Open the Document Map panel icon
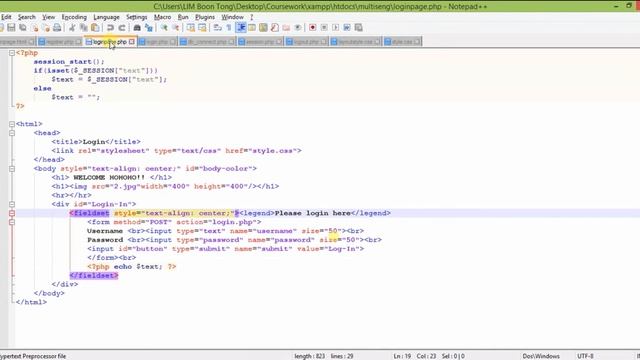This screenshot has height=360, width=640. click(263, 28)
